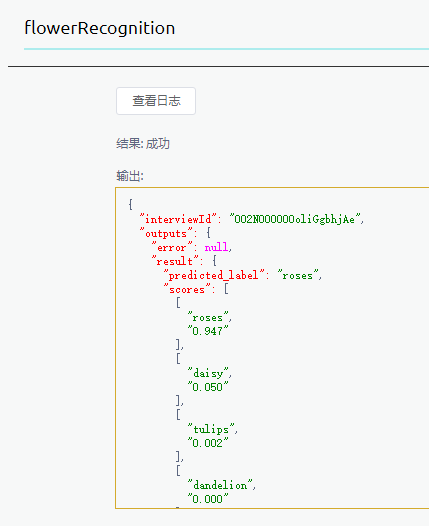
Task: Select the pink null value
Action: coord(216,247)
